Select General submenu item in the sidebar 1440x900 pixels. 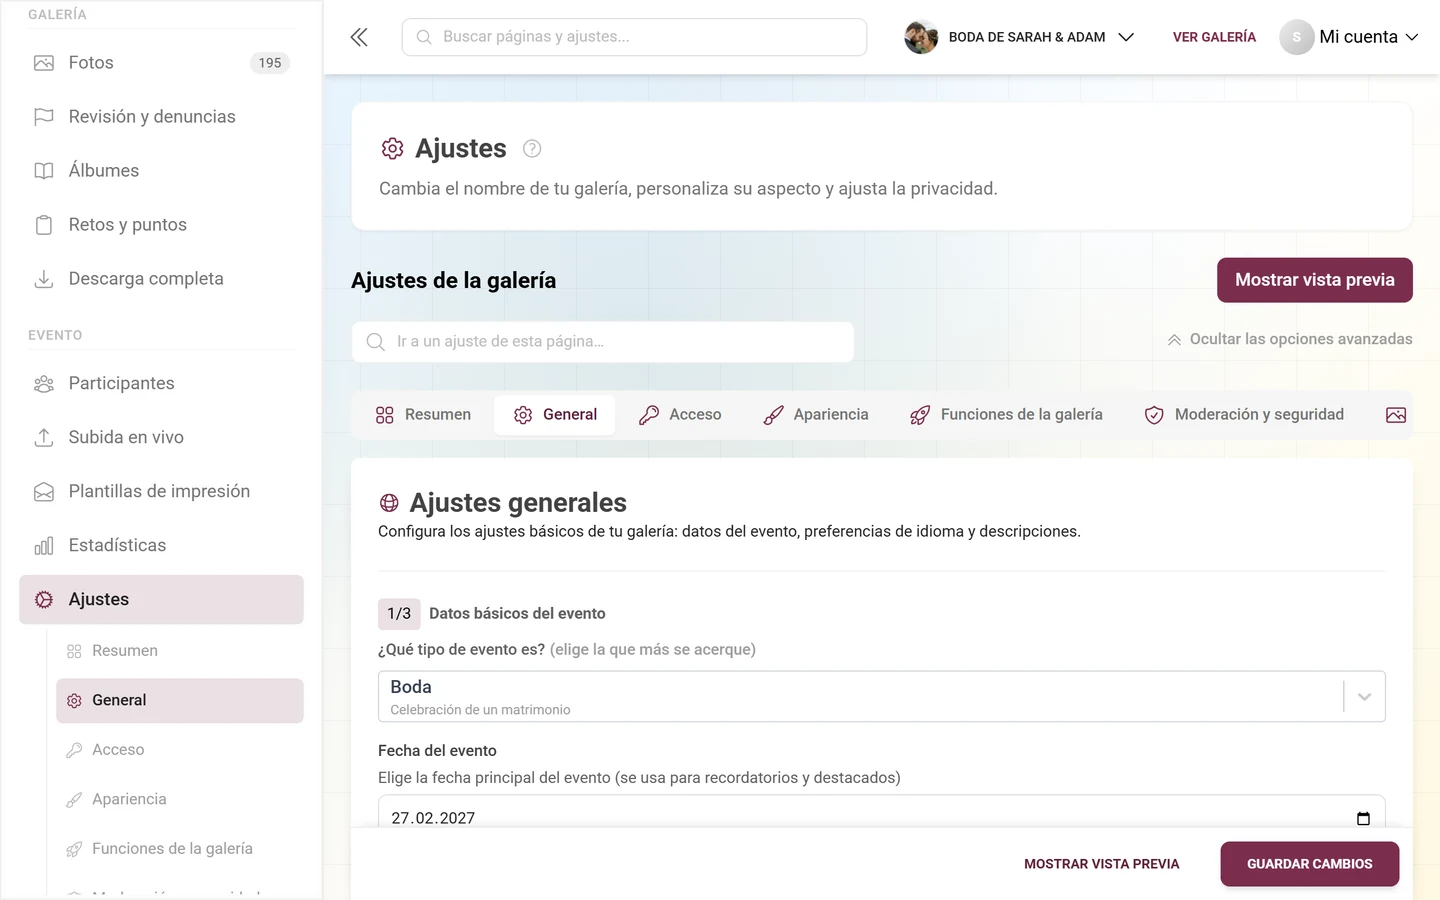click(180, 701)
